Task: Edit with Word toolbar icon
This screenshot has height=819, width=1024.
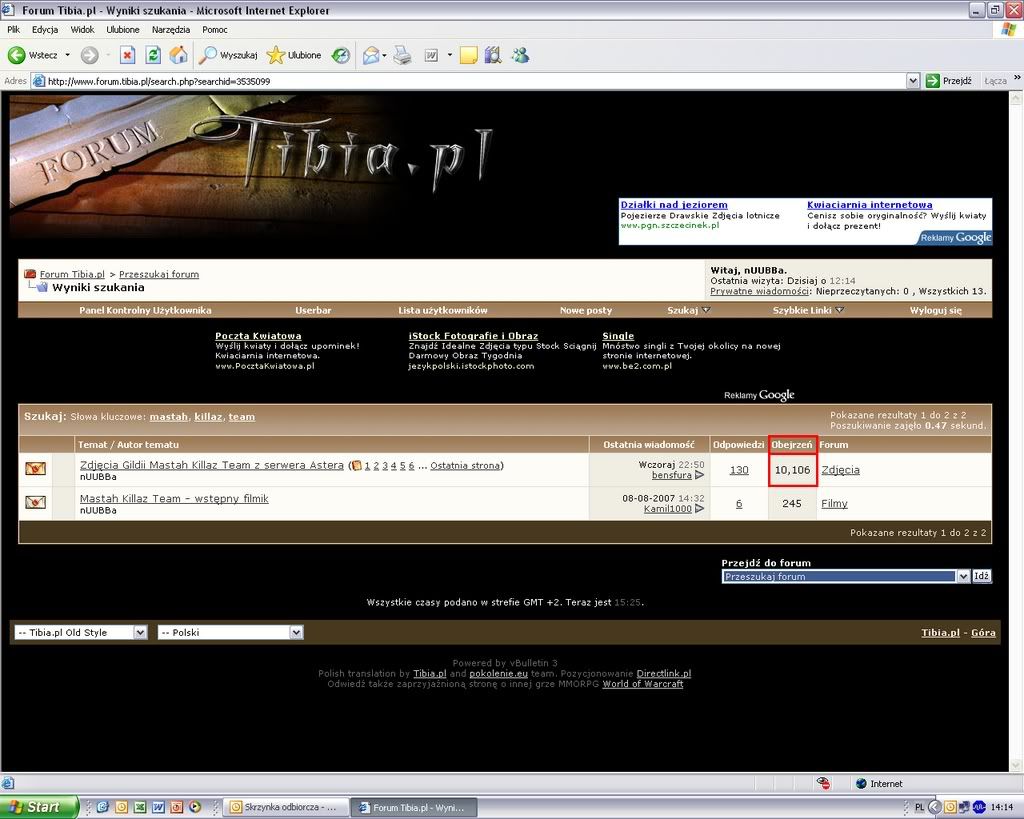Action: click(432, 56)
